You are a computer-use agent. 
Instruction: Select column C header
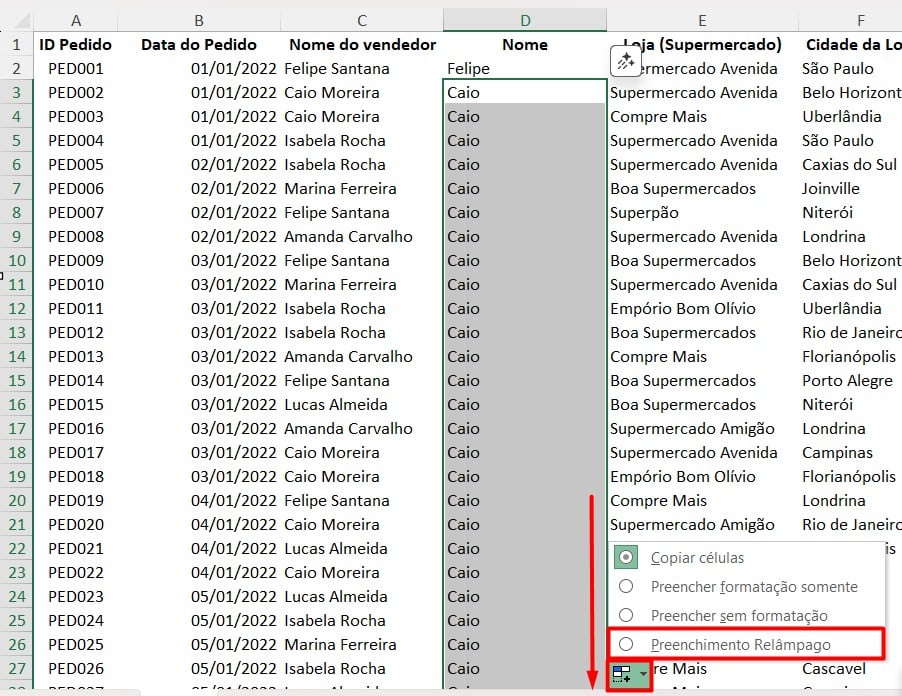tap(361, 20)
